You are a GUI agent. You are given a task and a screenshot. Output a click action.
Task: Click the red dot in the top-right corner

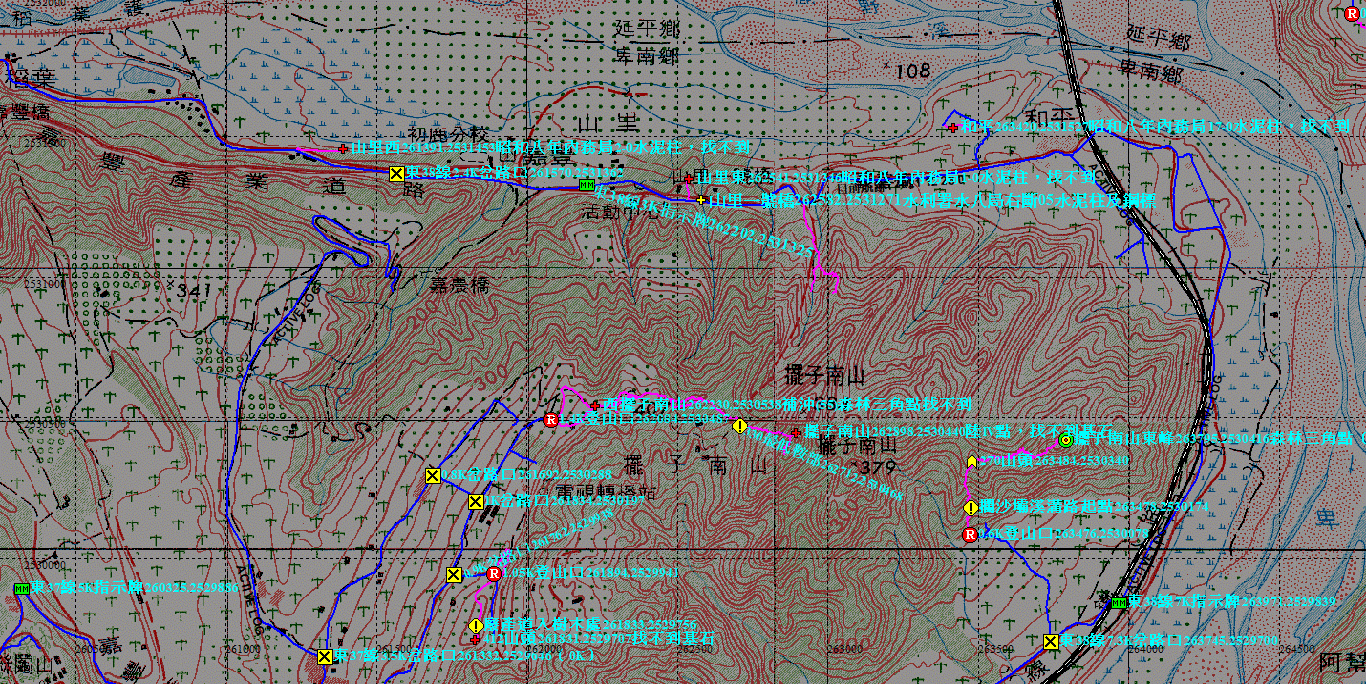1353,14
